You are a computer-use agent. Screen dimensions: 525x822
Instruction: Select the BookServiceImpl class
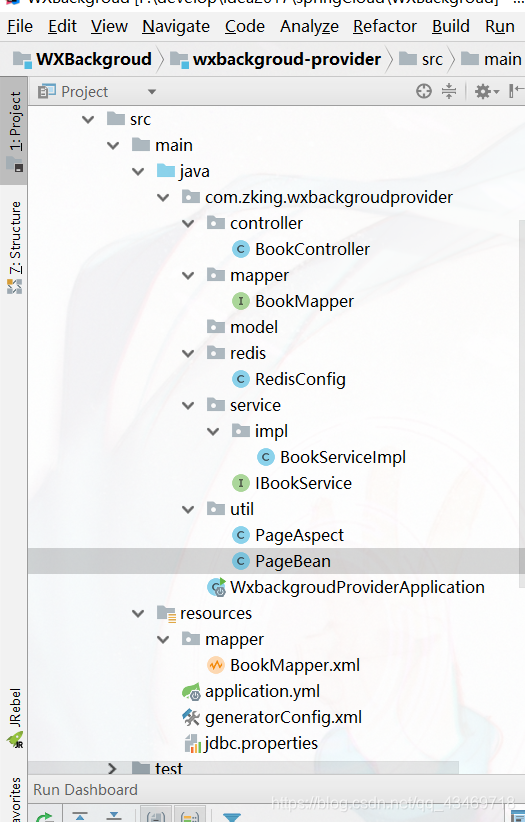[343, 457]
